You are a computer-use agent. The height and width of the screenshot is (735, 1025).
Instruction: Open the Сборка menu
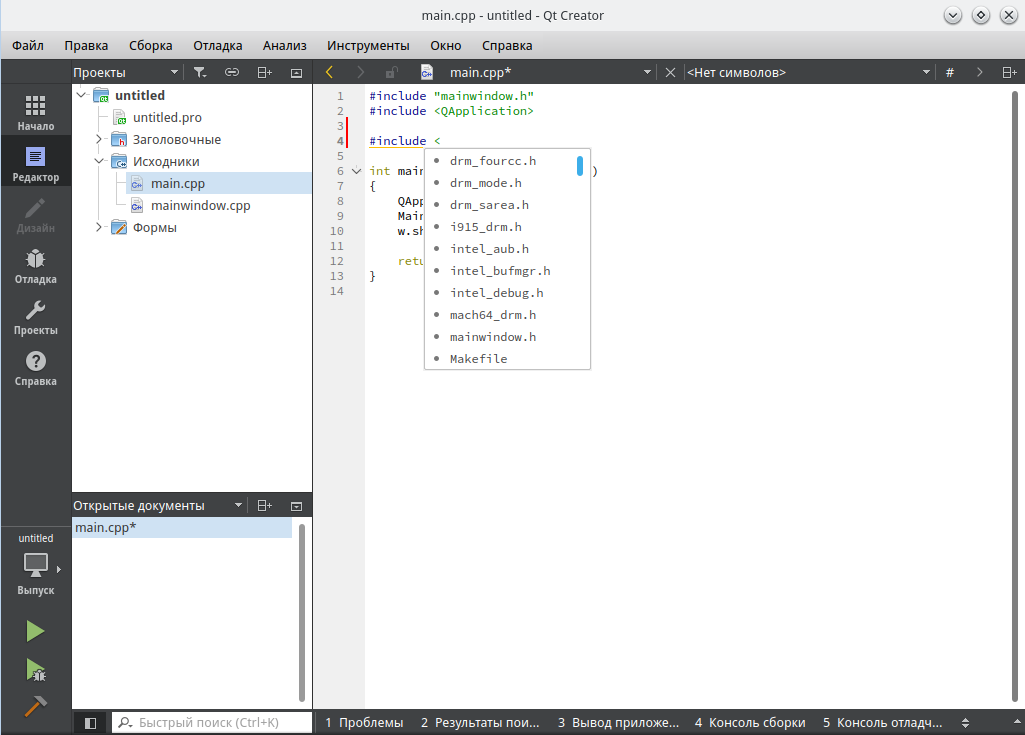click(x=150, y=45)
